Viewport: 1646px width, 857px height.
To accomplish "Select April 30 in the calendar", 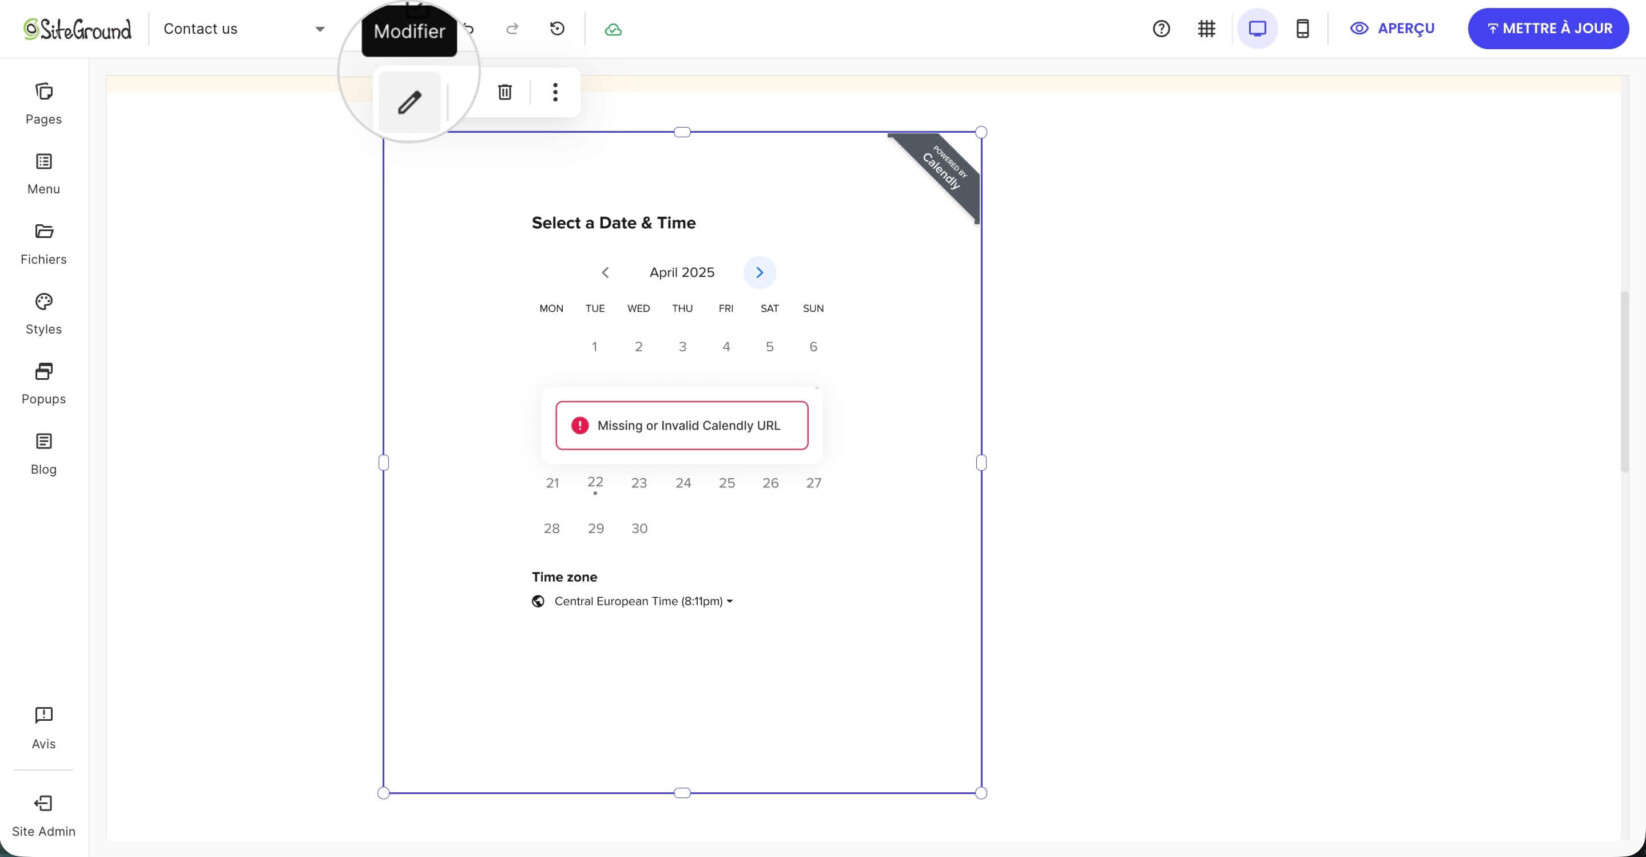I will (639, 528).
